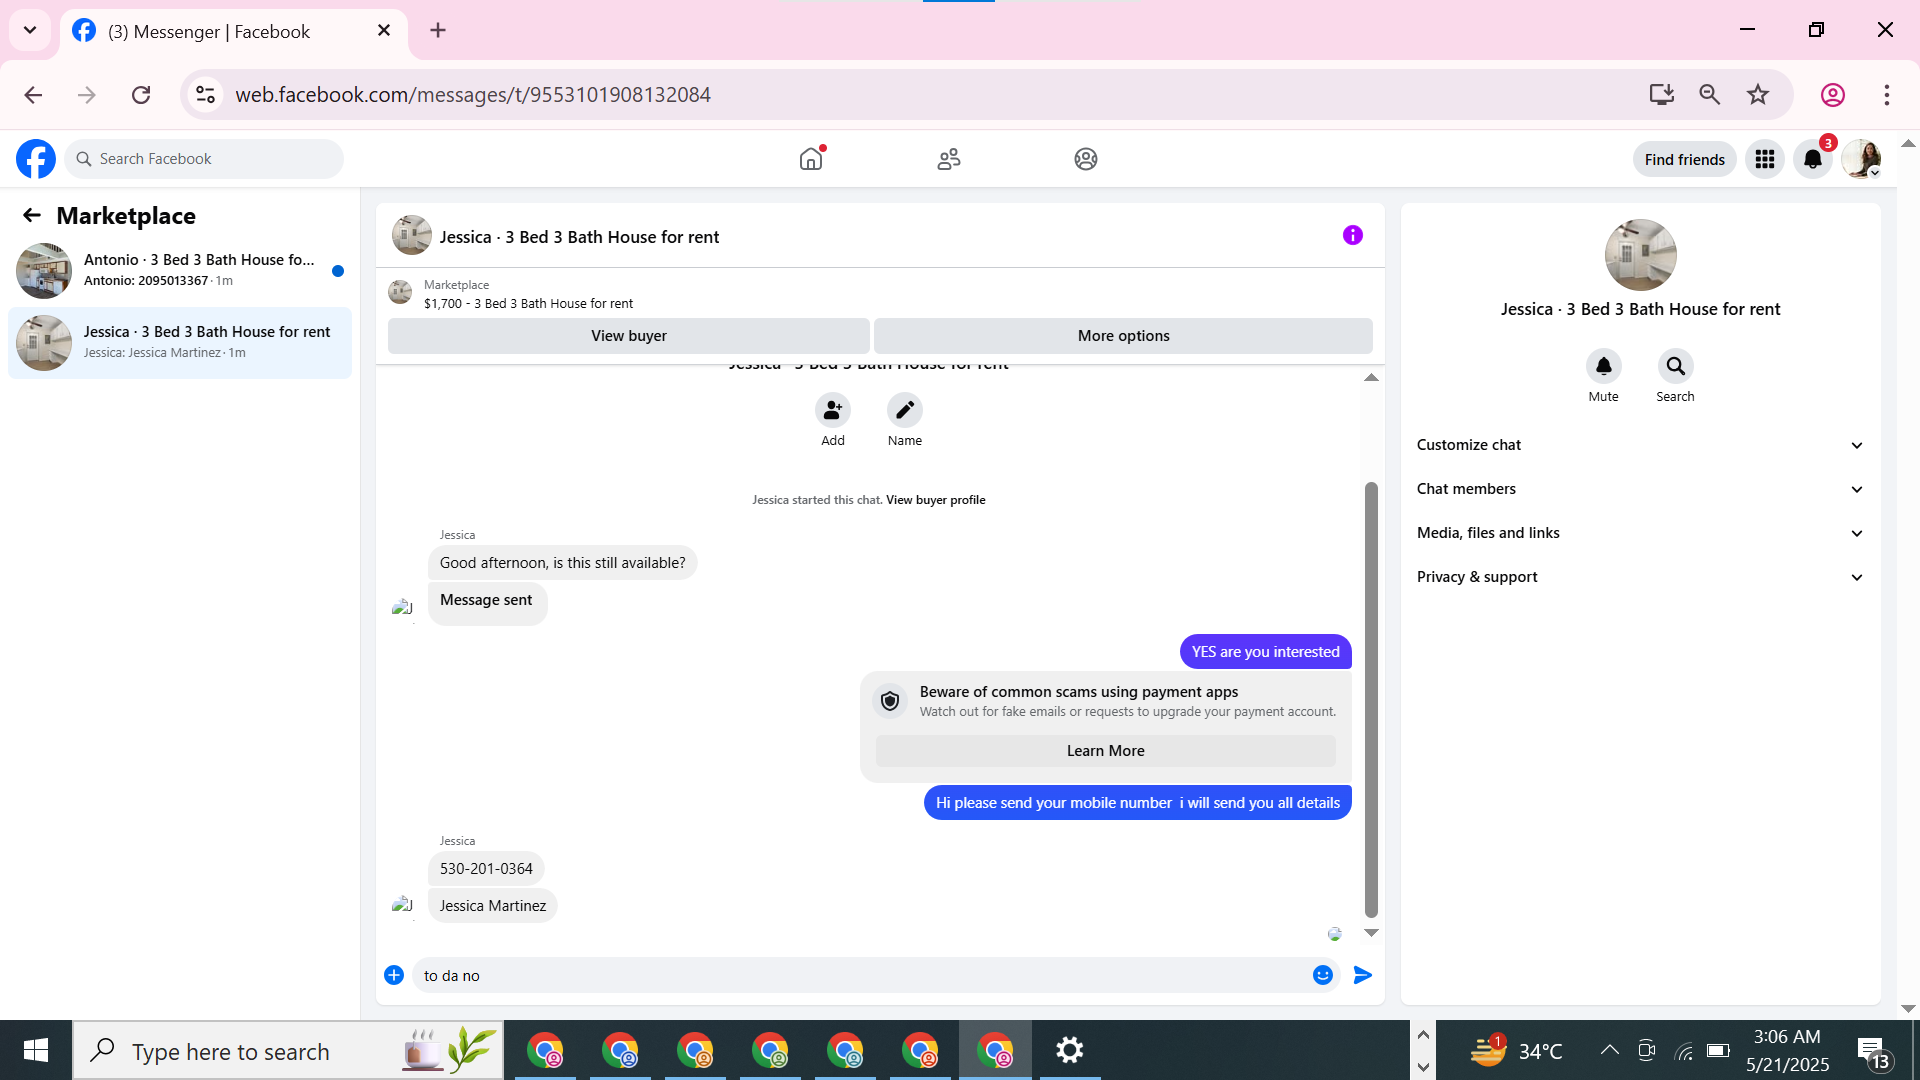Screen dimensions: 1920x1080
Task: Open the Facebook menu grid icon
Action: [x=1765, y=159]
